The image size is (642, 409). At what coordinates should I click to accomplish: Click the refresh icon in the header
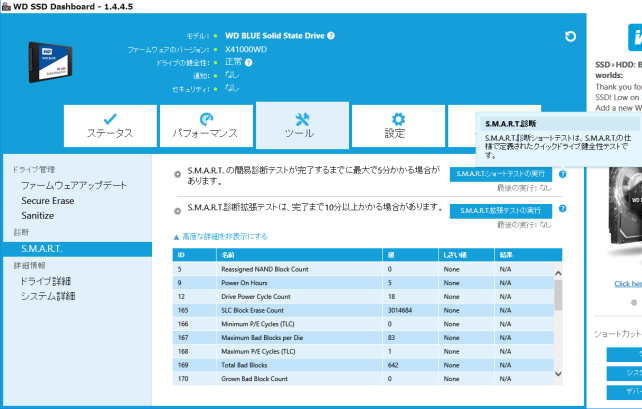click(570, 37)
